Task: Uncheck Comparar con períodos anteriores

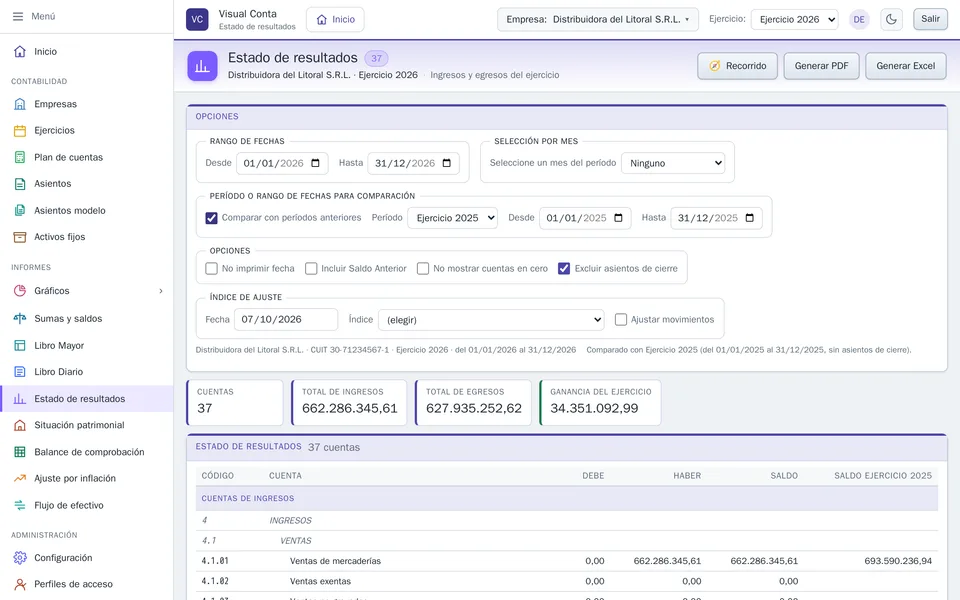Action: click(x=211, y=218)
